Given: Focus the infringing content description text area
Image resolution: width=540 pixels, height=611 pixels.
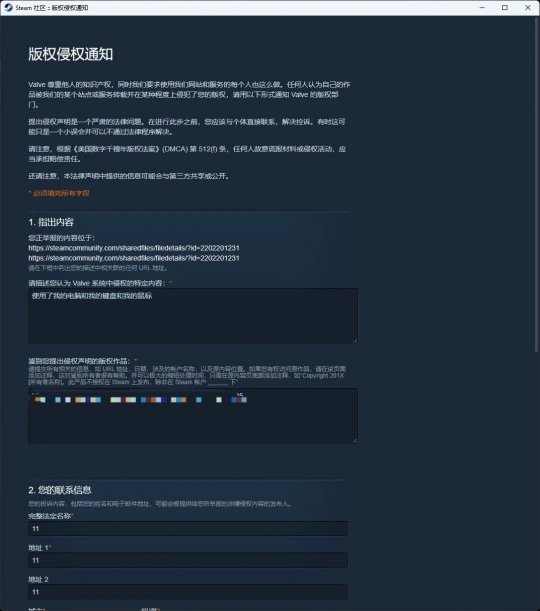Looking at the screenshot, I should (192, 316).
